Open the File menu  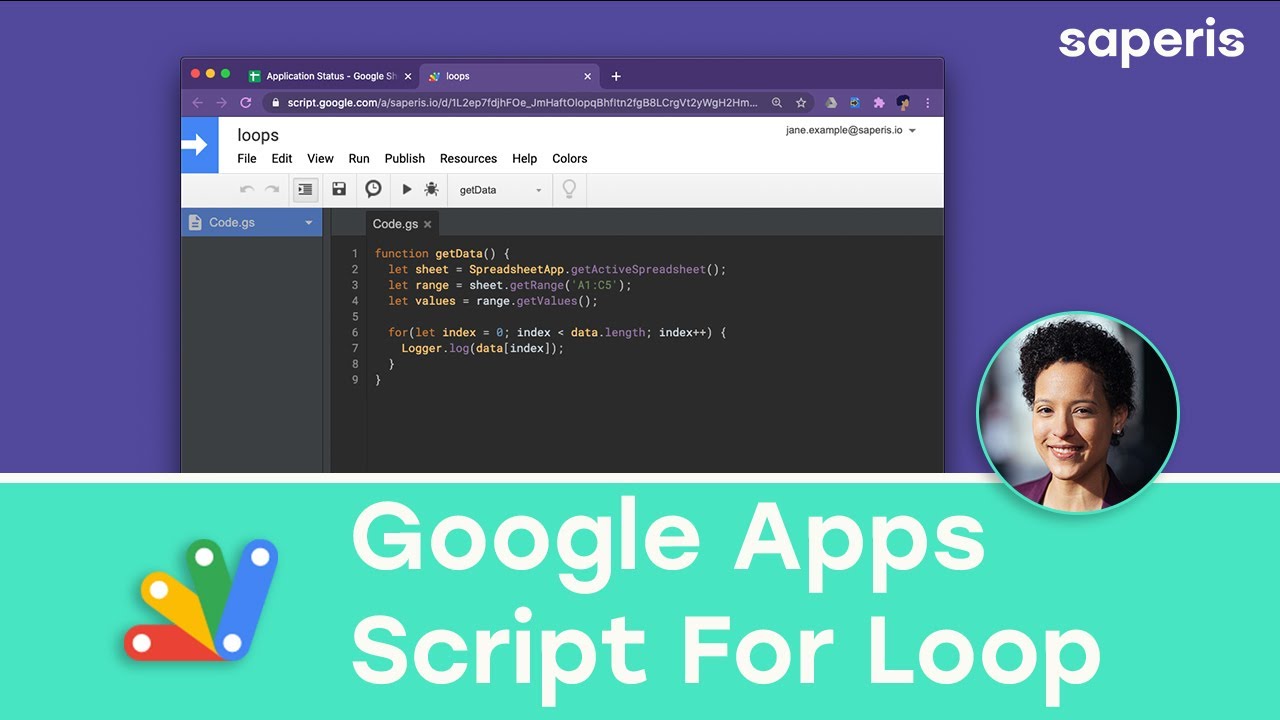(x=247, y=158)
